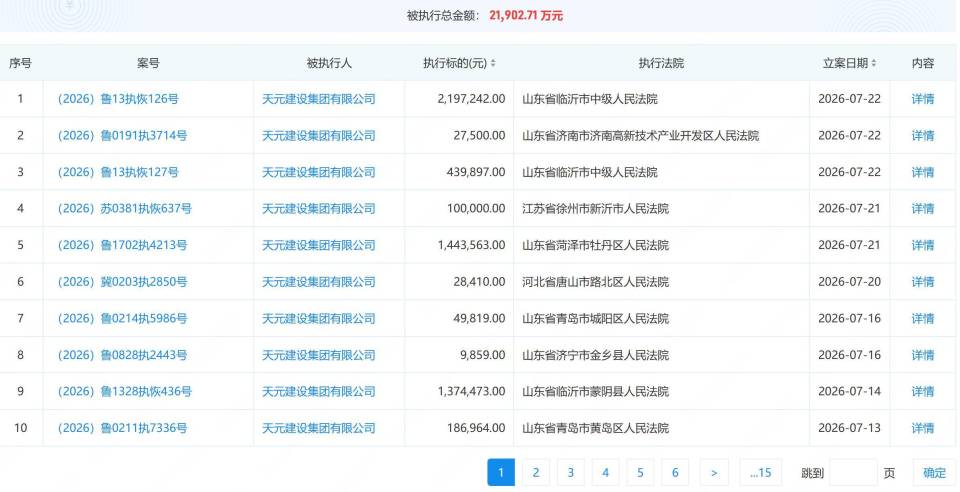View 详情 for 鲁13执恢127号 case

923,172
